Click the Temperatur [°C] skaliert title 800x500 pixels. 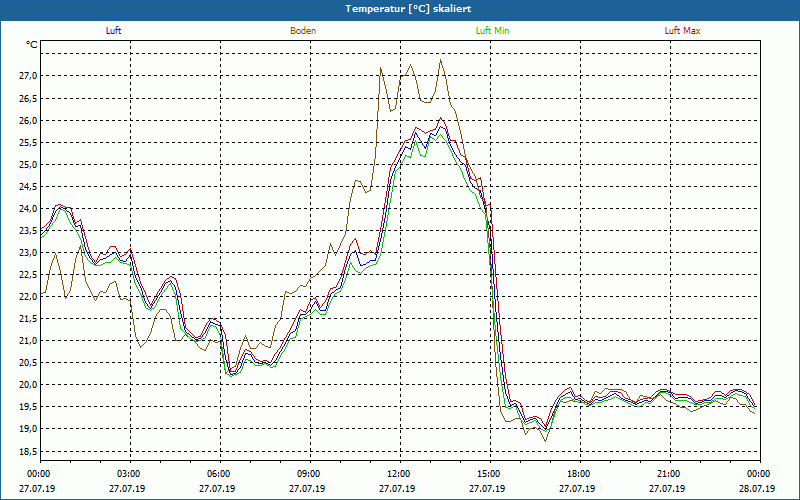408,9
